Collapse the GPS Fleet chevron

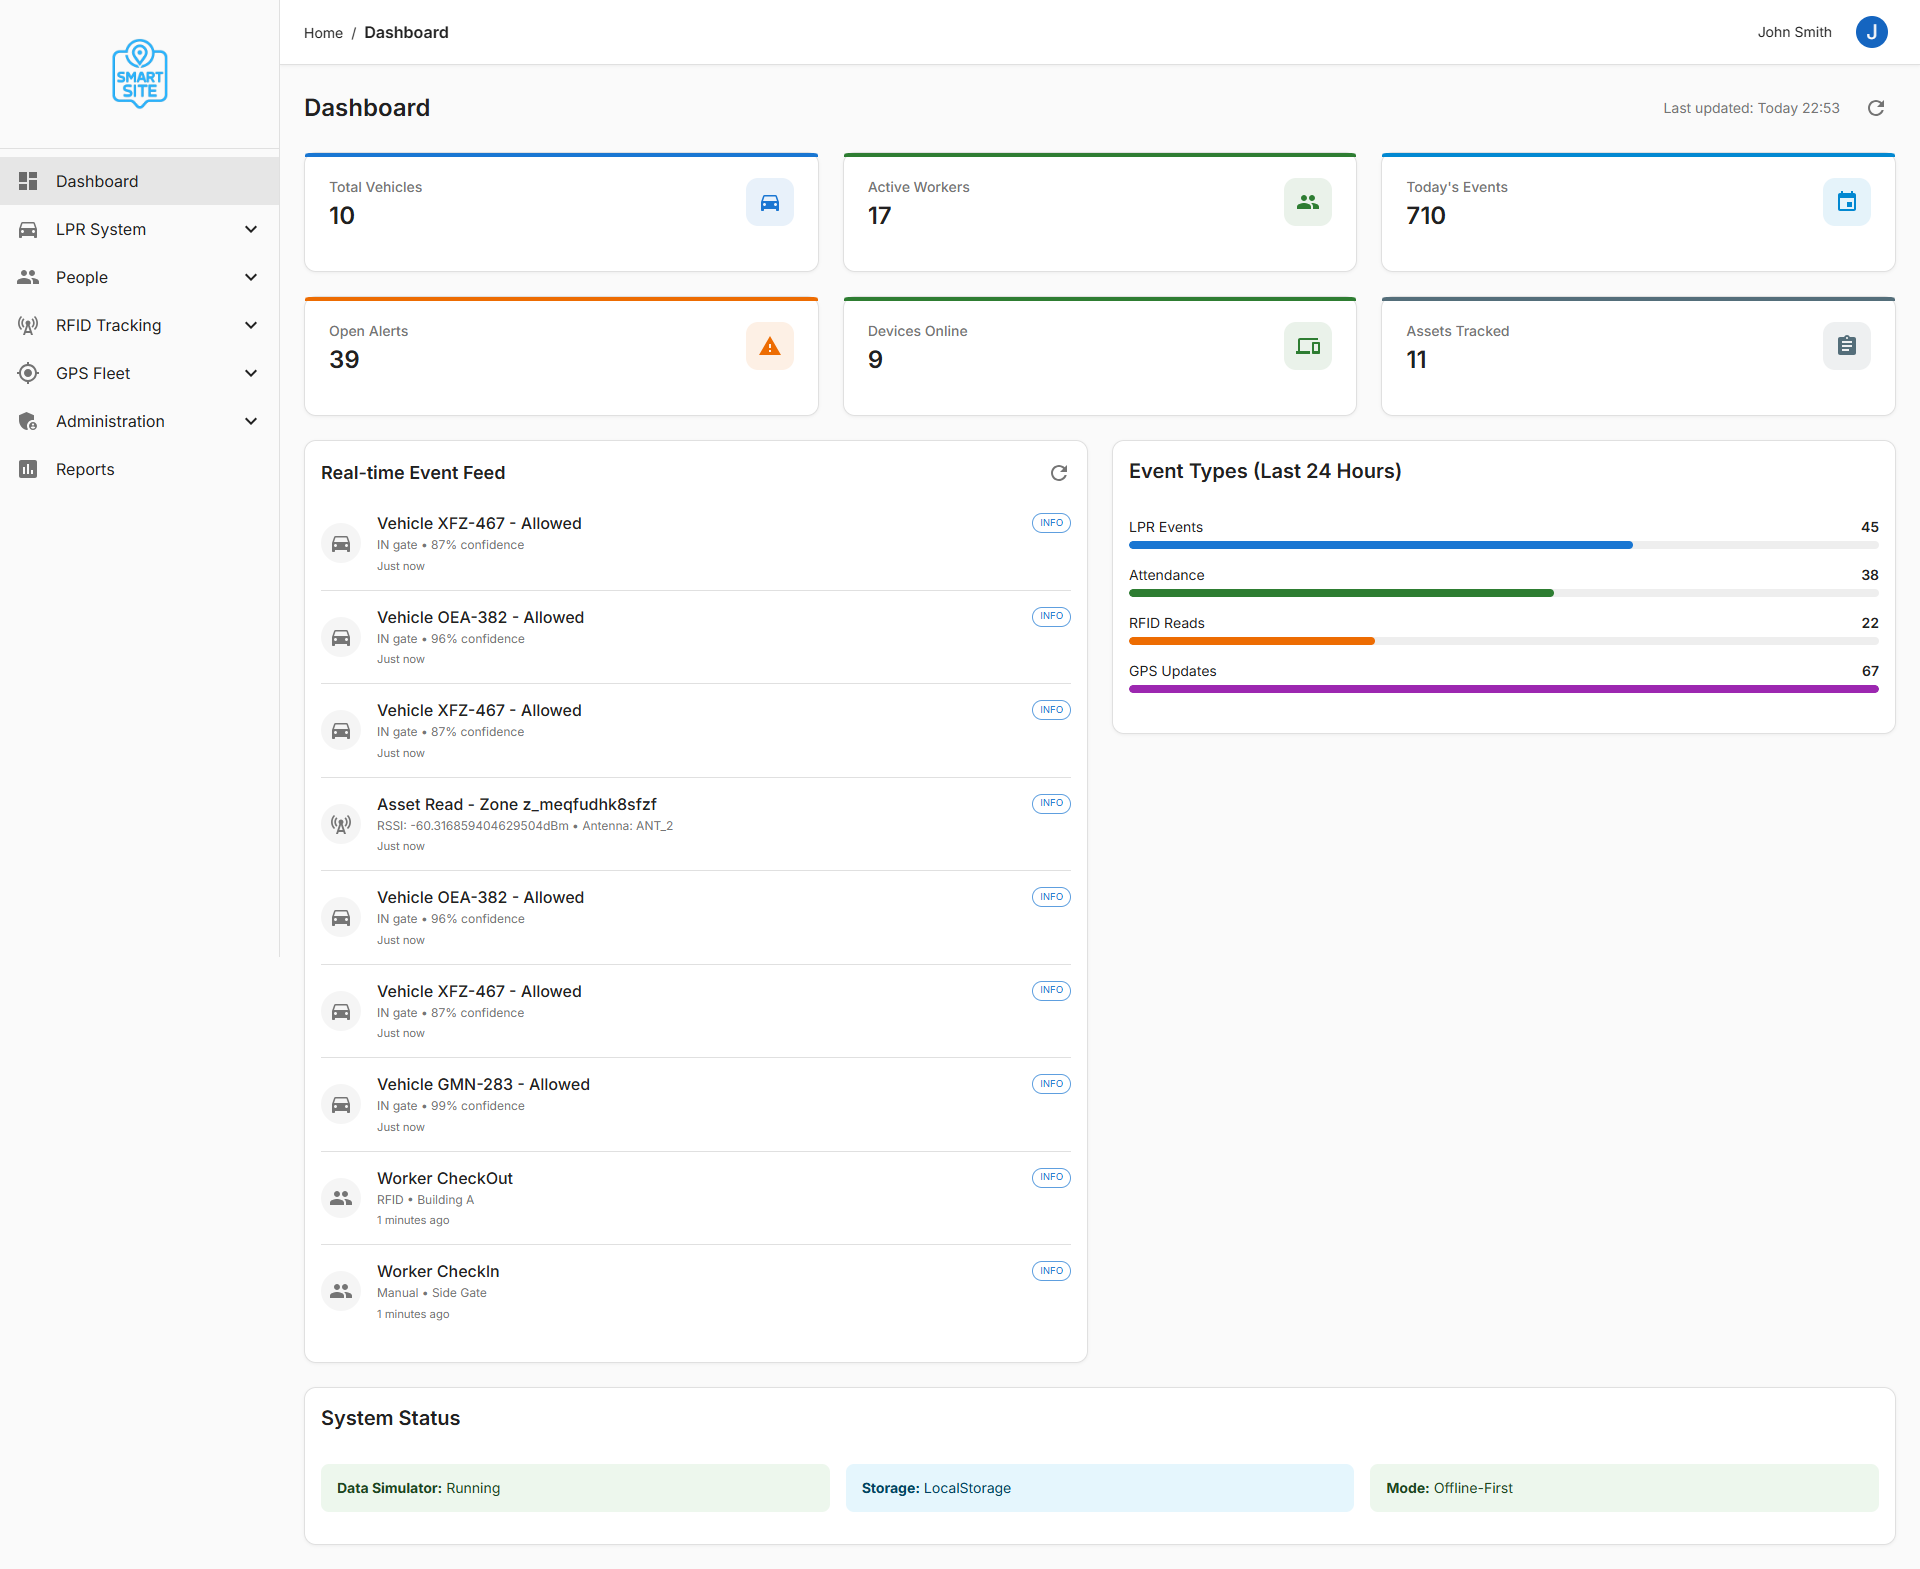coord(251,373)
